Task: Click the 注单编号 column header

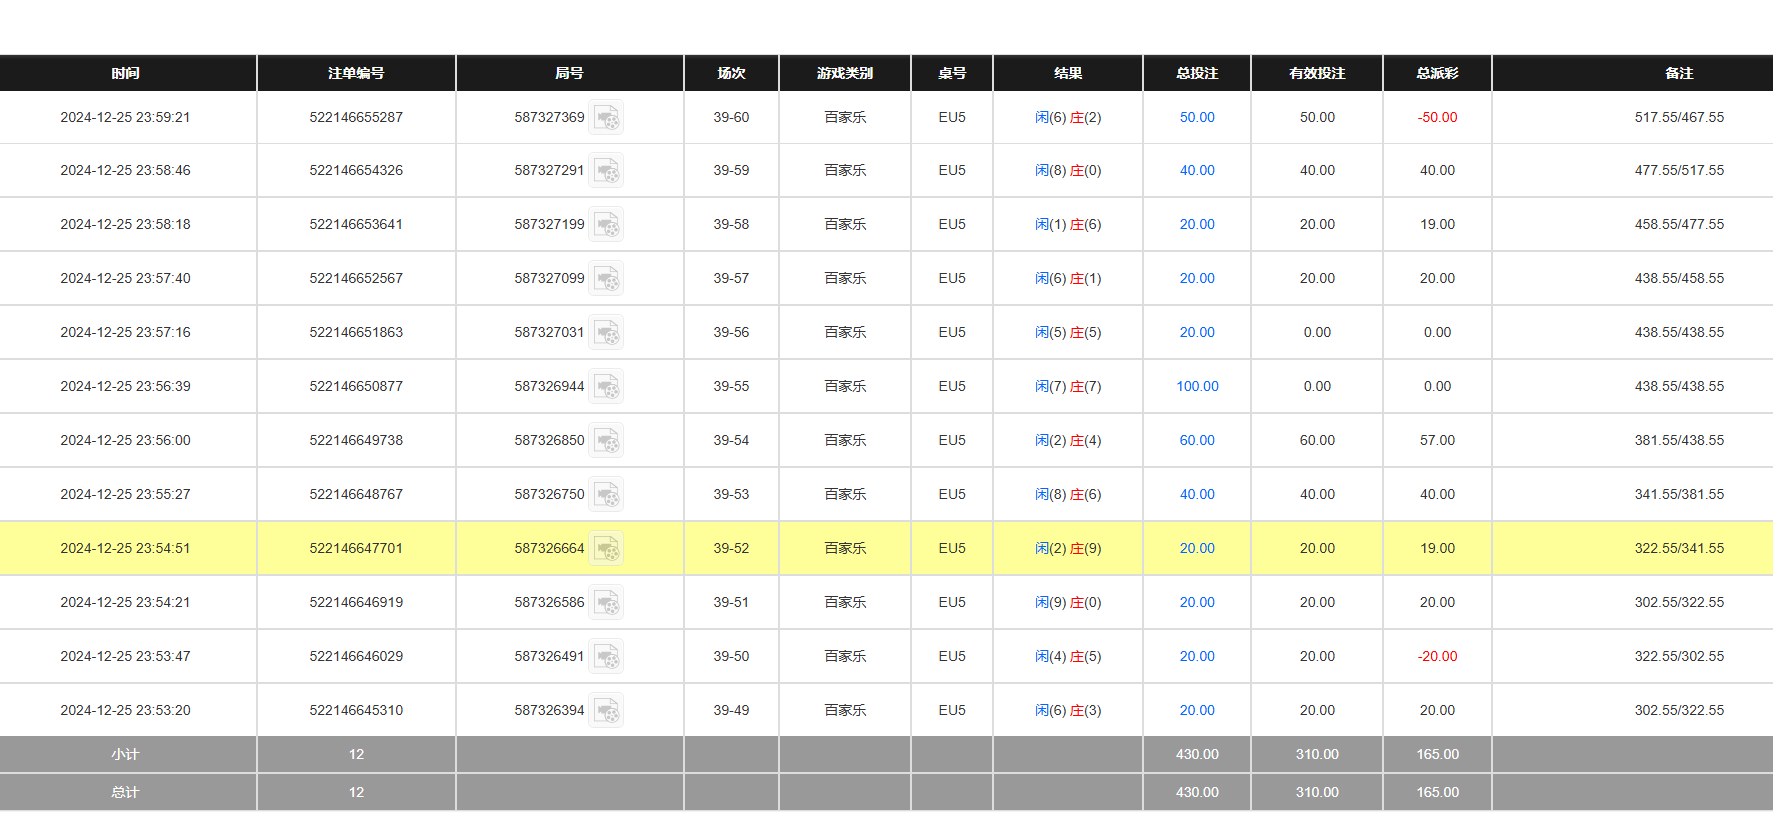Action: click(356, 74)
